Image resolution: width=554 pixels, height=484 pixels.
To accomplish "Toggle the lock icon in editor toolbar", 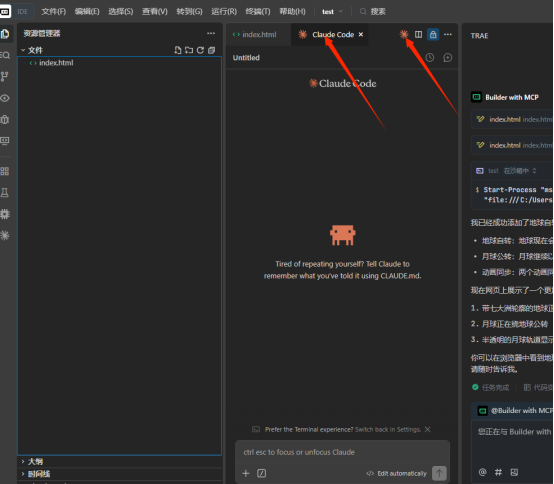I will click(433, 34).
